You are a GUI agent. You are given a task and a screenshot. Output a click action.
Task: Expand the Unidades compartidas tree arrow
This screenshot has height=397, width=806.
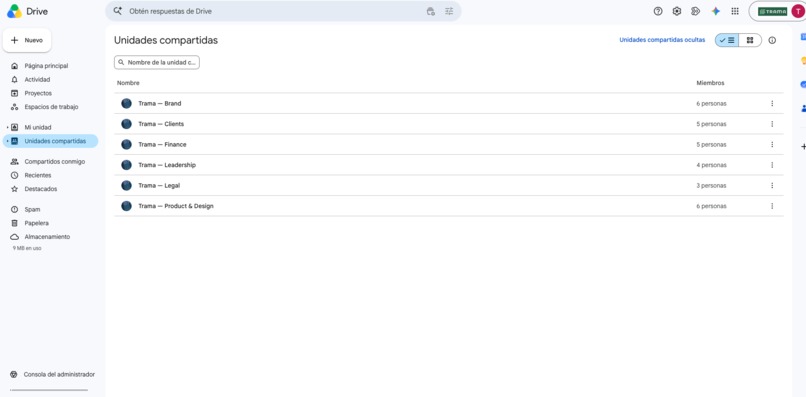tap(7, 141)
